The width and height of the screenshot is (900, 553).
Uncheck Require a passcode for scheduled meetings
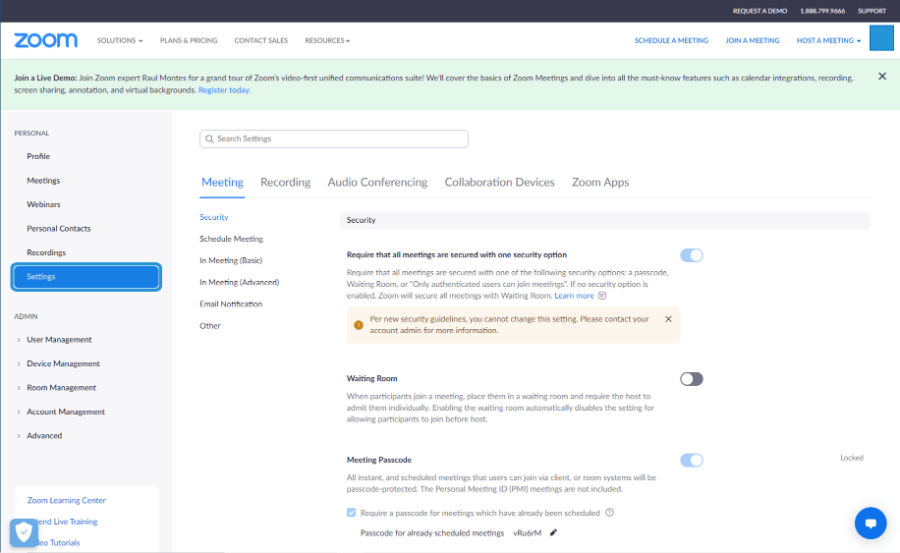pyautogui.click(x=351, y=512)
